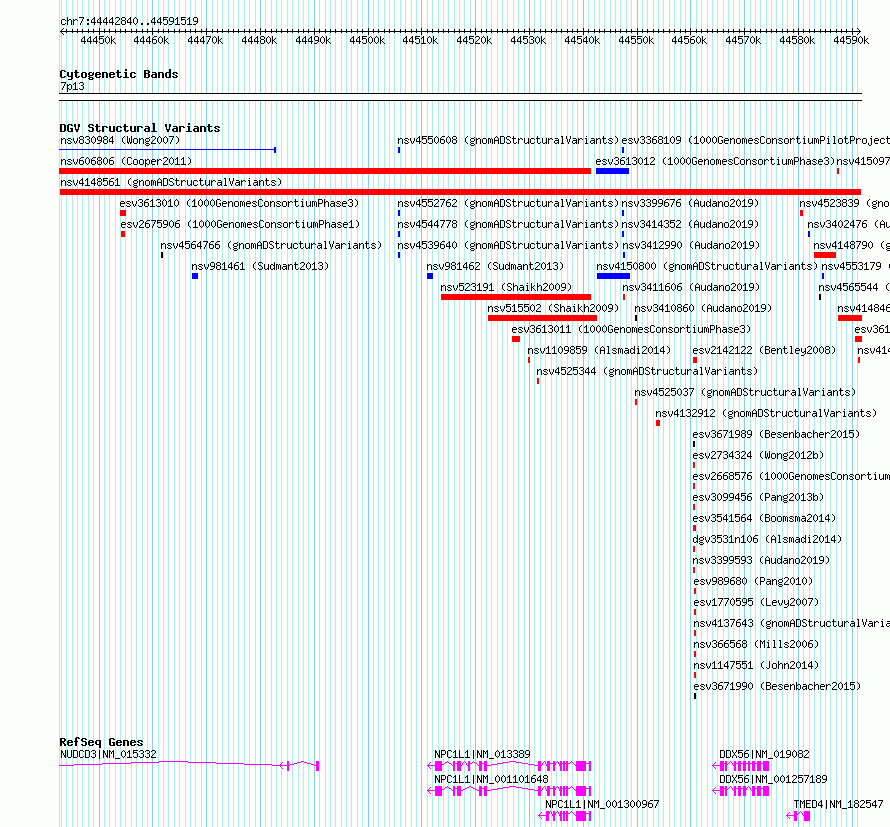Click dgv3531n106 (Alsmadi2014) label
890x827 pixels.
coord(767,539)
